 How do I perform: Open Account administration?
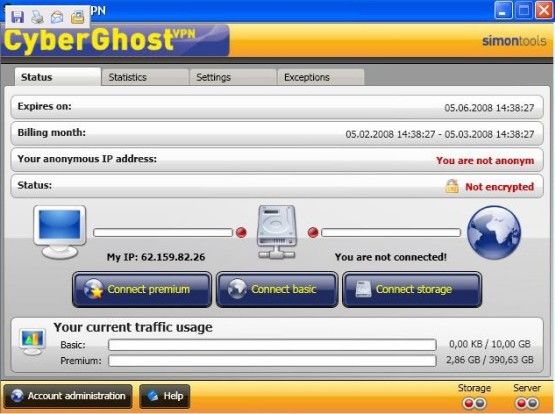tap(68, 396)
